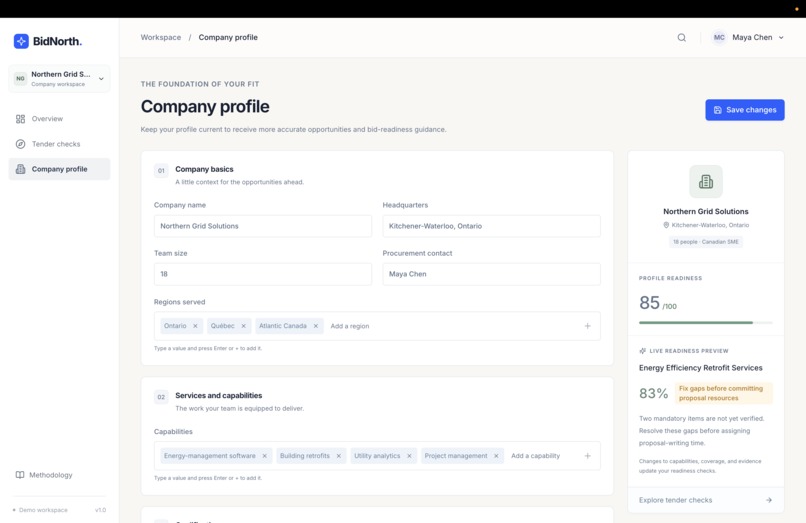Remove Building retrofits capability tag
The width and height of the screenshot is (806, 523).
pos(339,456)
